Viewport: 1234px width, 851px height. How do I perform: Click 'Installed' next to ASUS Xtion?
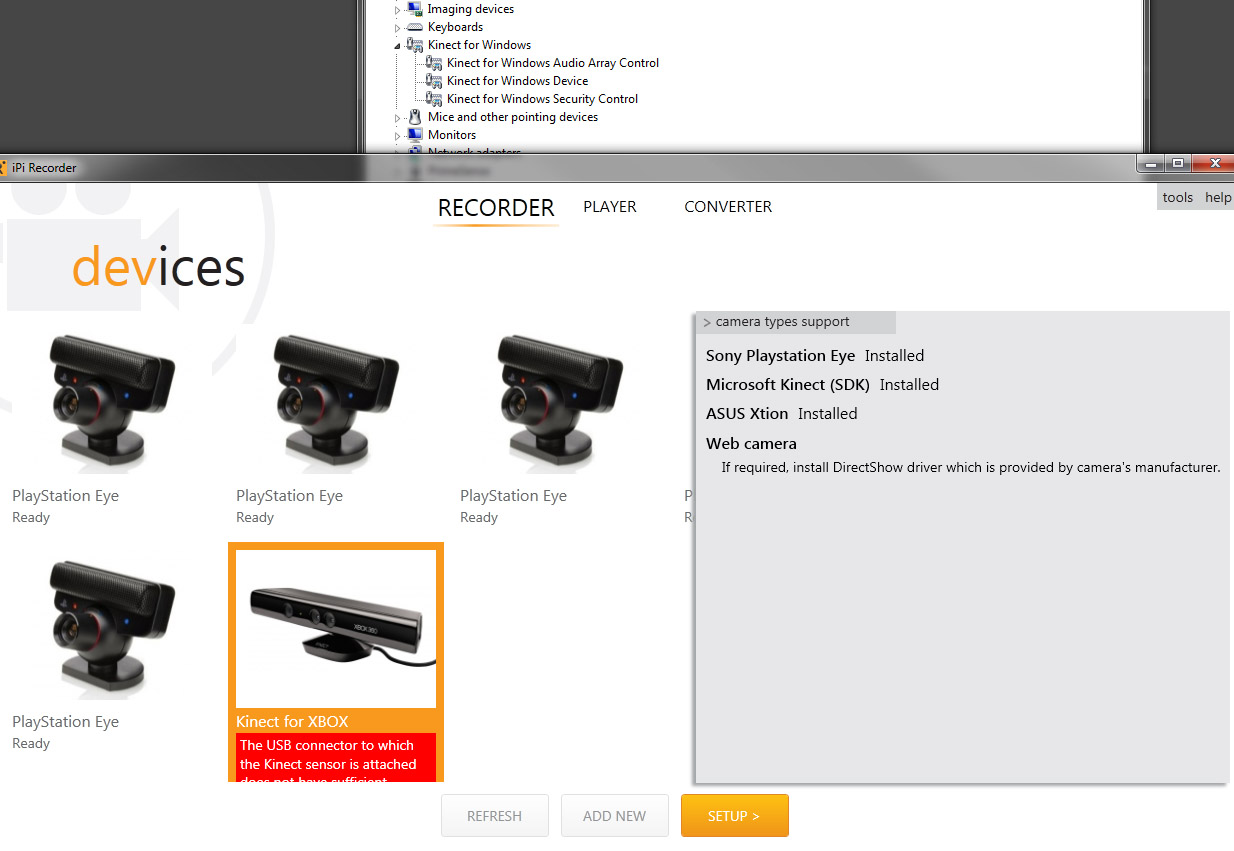click(x=827, y=414)
